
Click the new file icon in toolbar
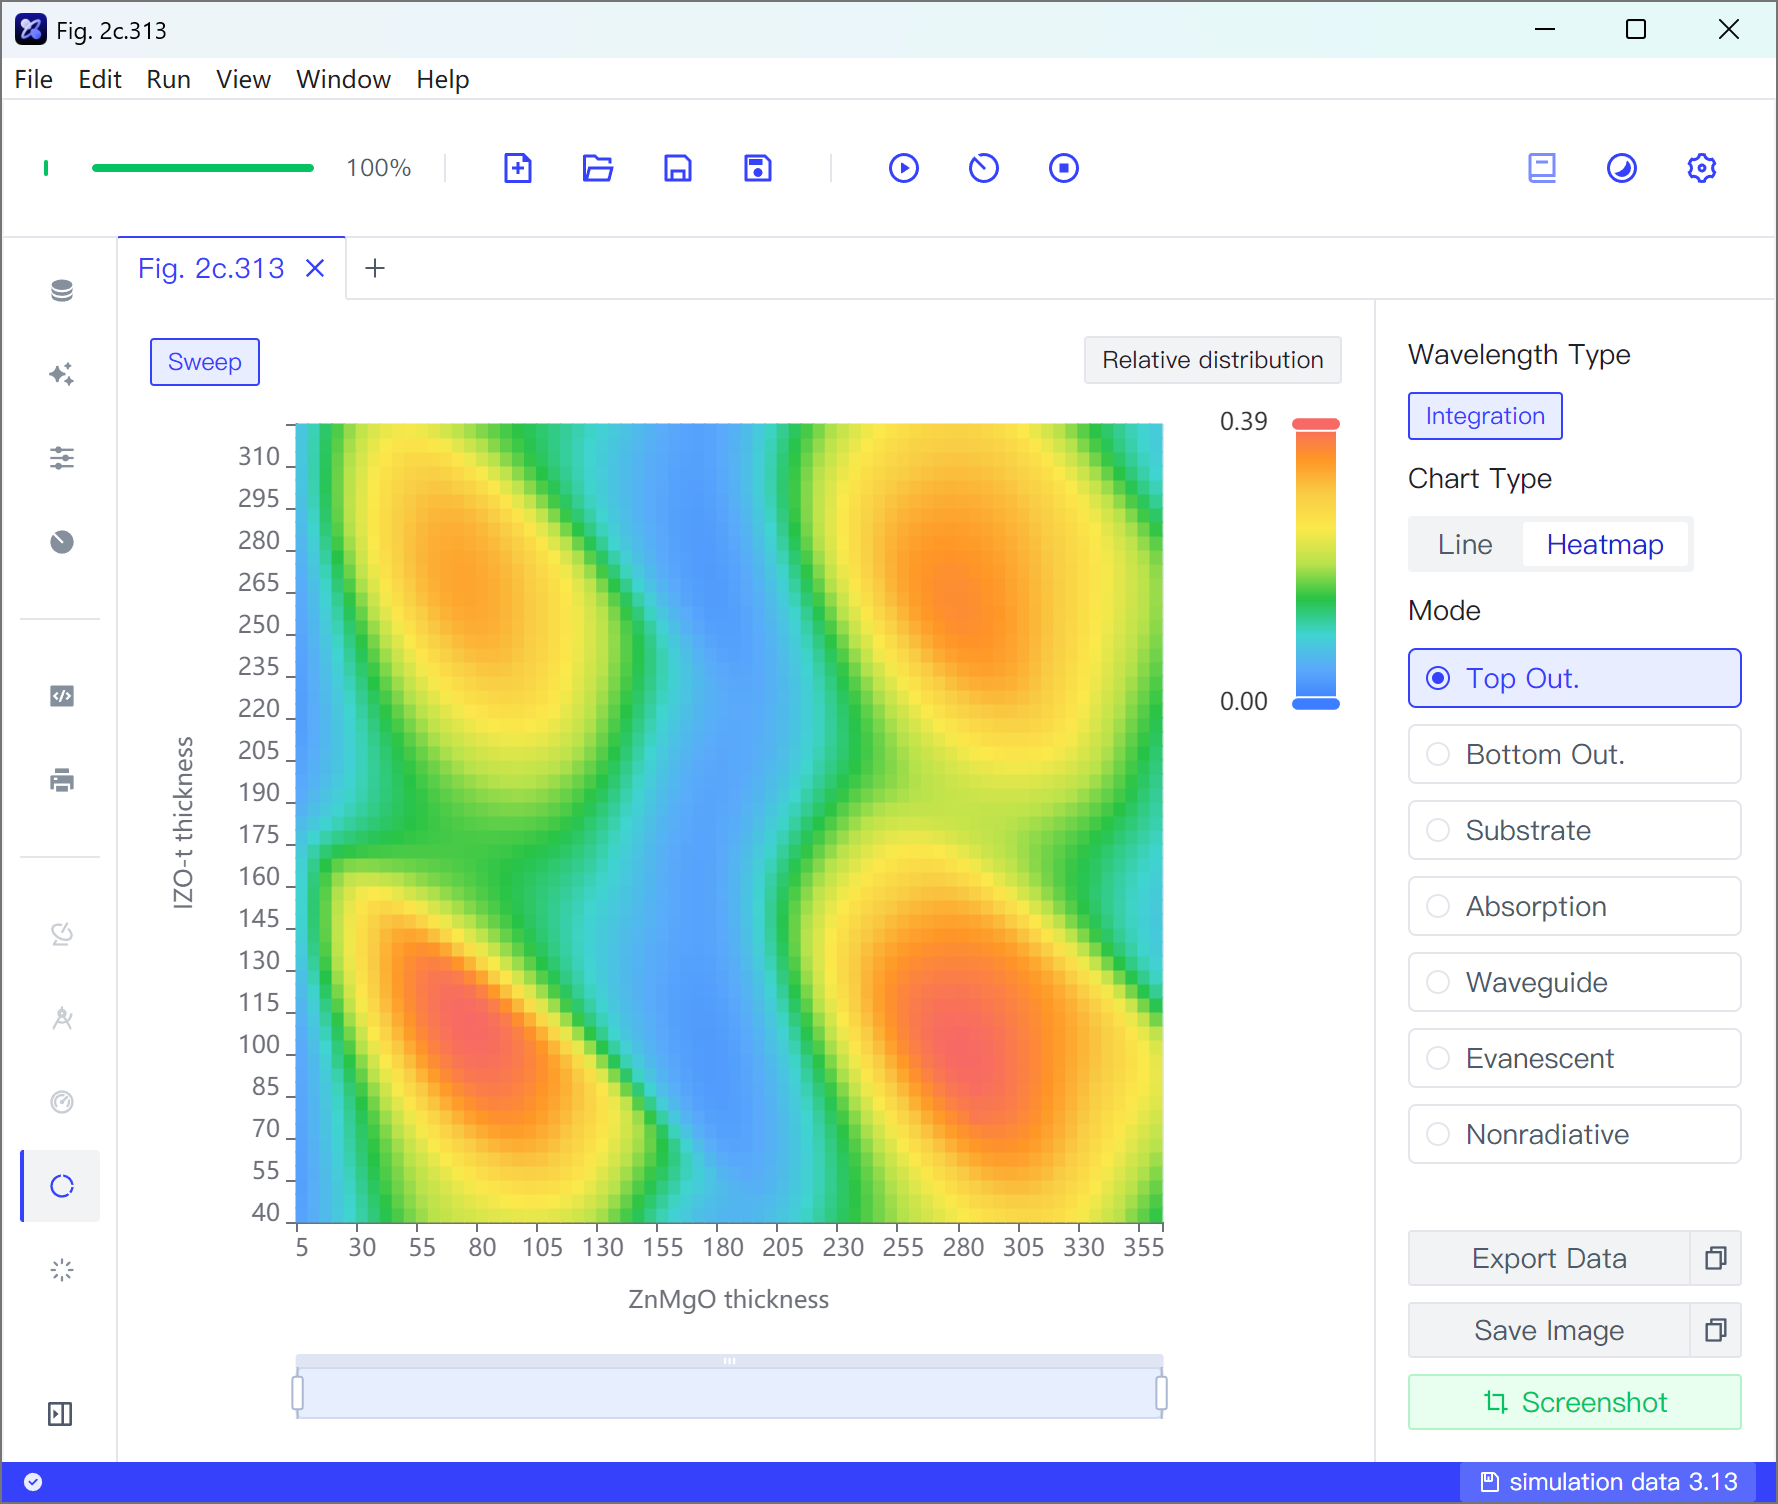coord(518,168)
